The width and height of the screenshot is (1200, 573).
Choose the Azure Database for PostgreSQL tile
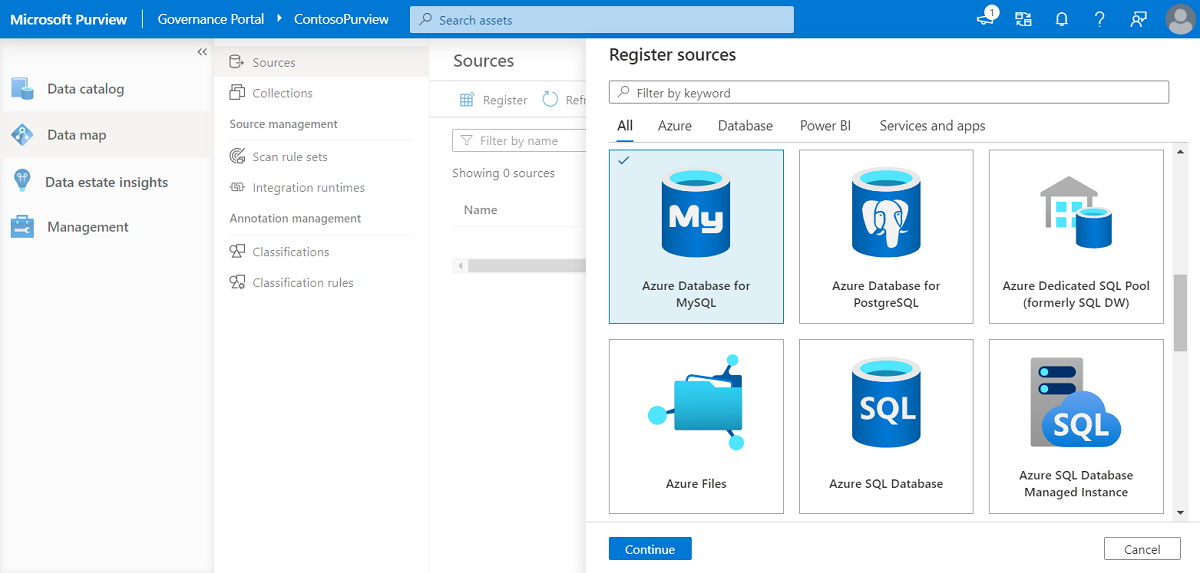click(x=886, y=237)
